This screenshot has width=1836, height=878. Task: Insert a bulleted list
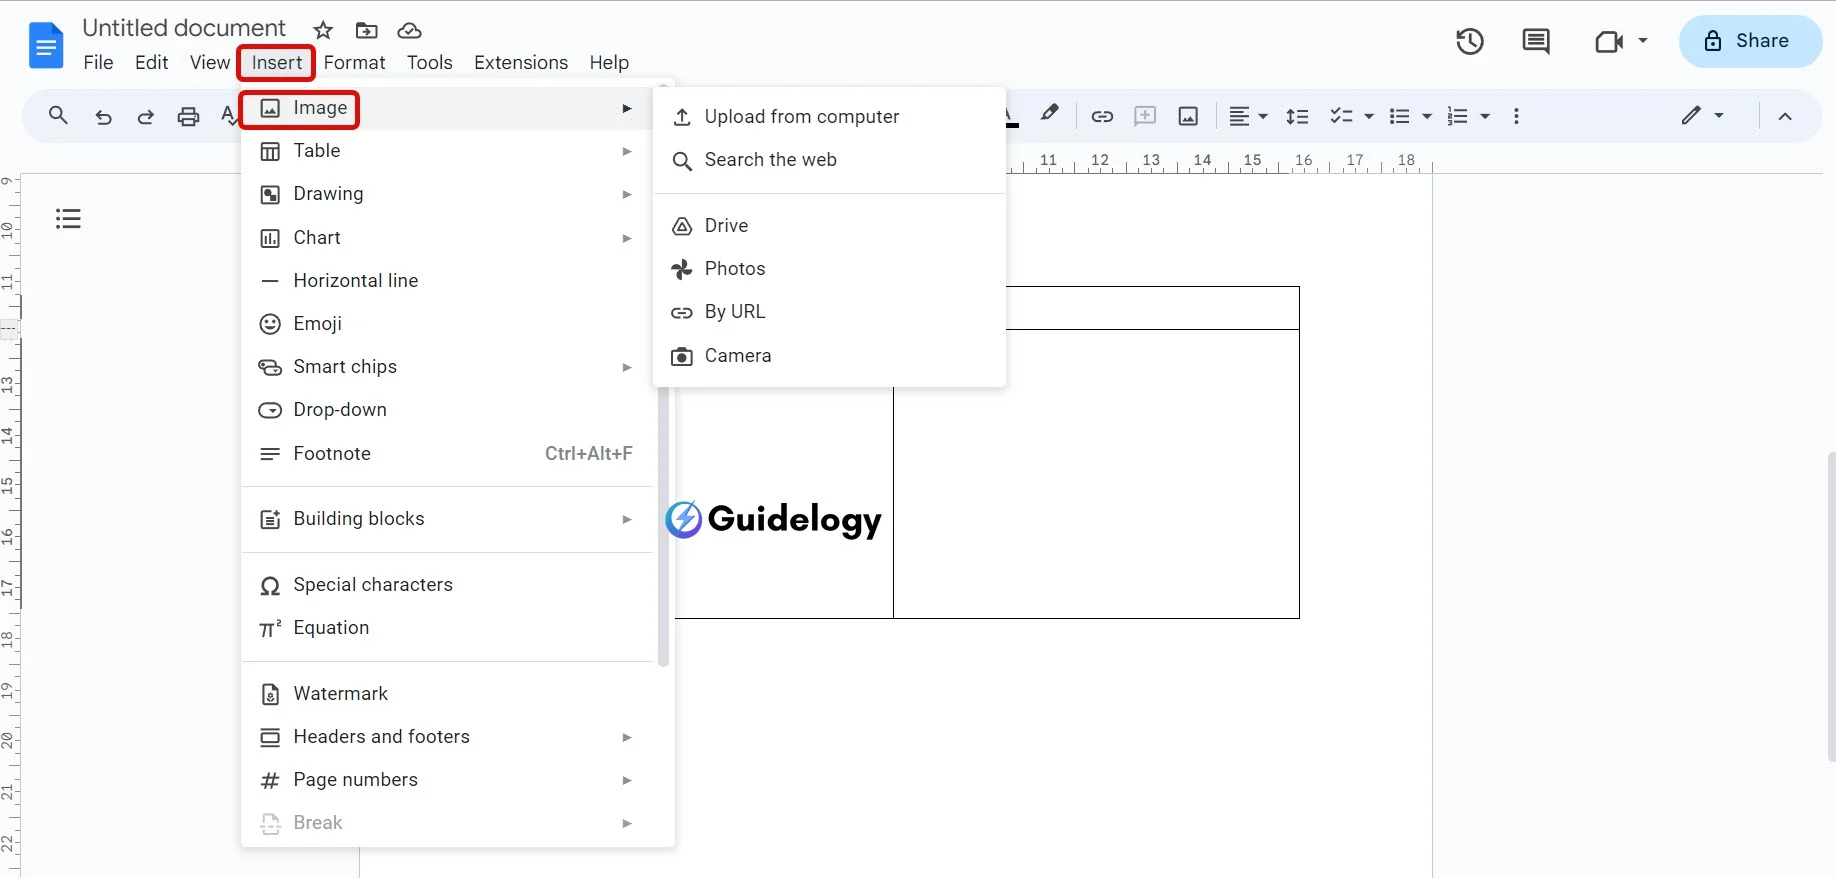point(1400,116)
